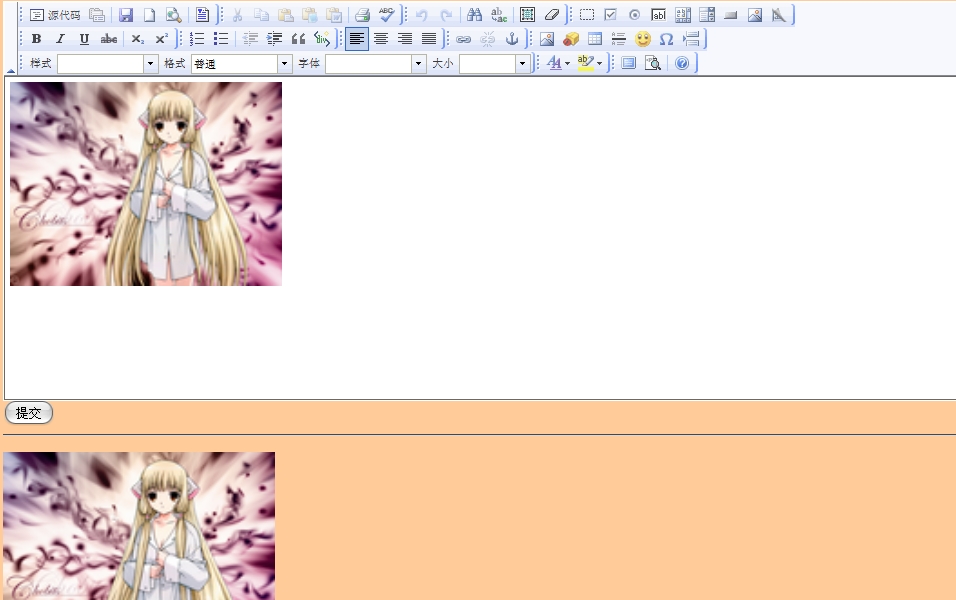This screenshot has width=956, height=600.
Task: Click the Cut scissors icon
Action: pos(237,15)
